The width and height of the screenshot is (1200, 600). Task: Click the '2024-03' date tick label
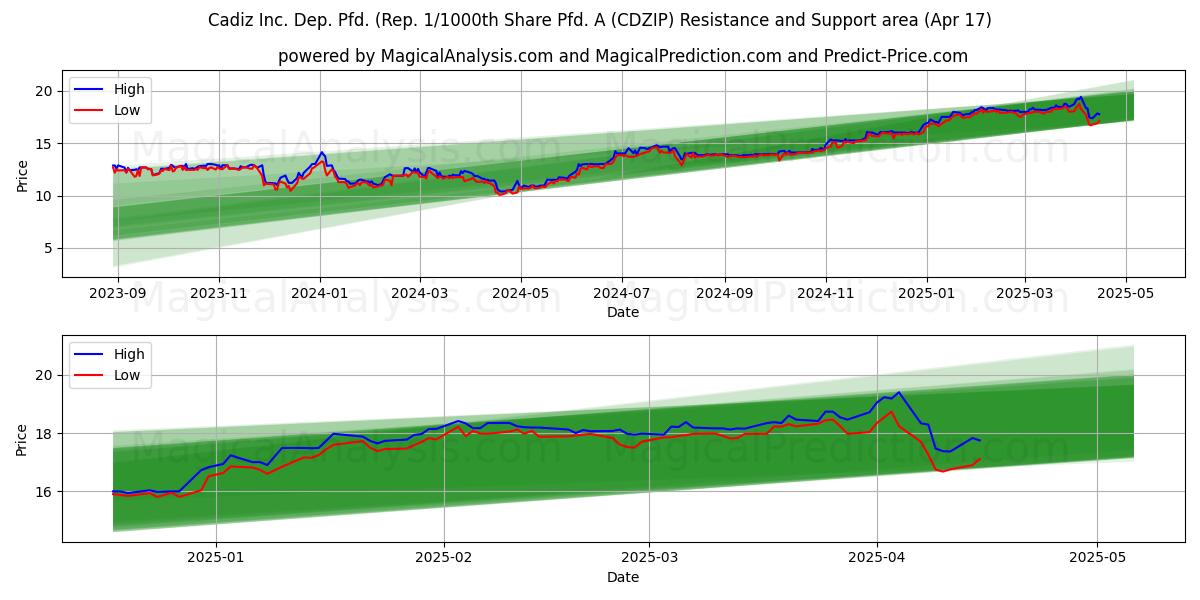[419, 293]
